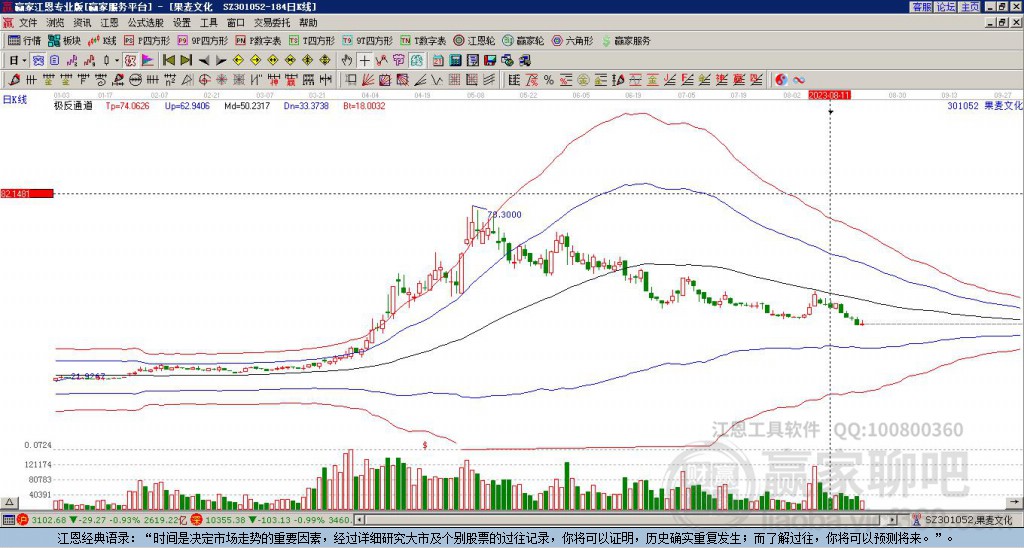
Task: Open the P四方形 square tool
Action: coord(147,40)
